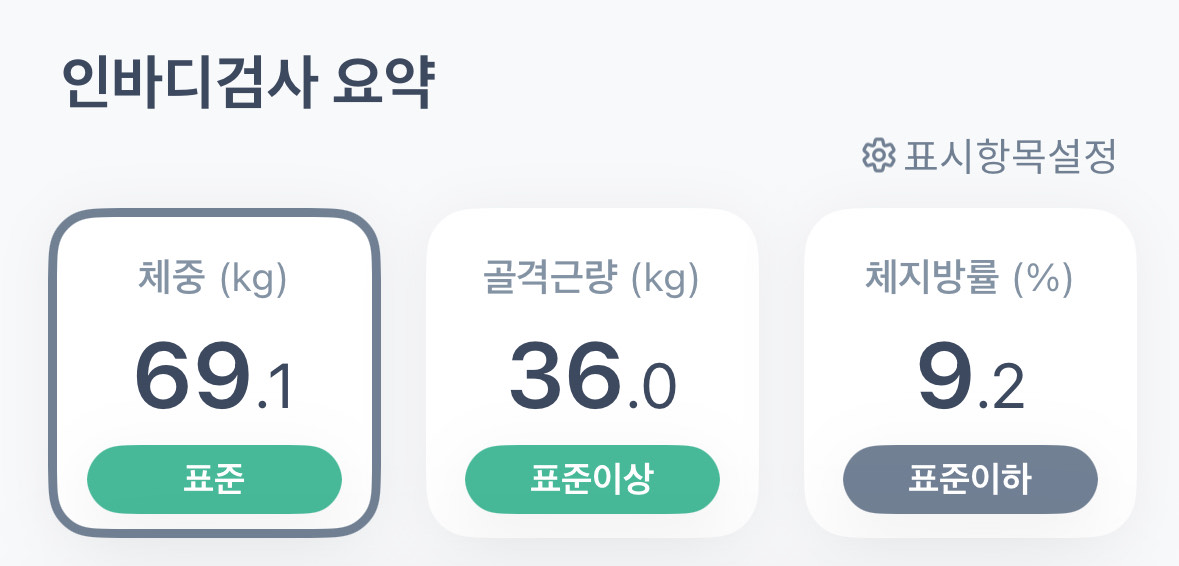Click the 9.2 body fat value
This screenshot has height=566, width=1179.
coord(969,377)
